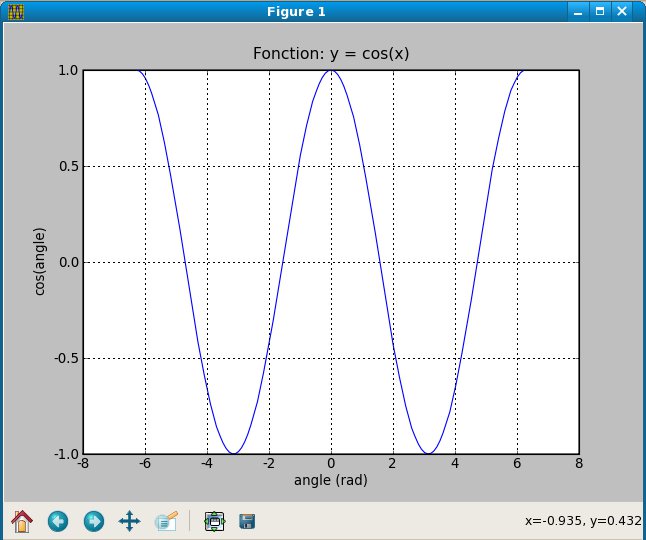646x540 pixels.
Task: Activate the Pan axes tool
Action: point(129,520)
